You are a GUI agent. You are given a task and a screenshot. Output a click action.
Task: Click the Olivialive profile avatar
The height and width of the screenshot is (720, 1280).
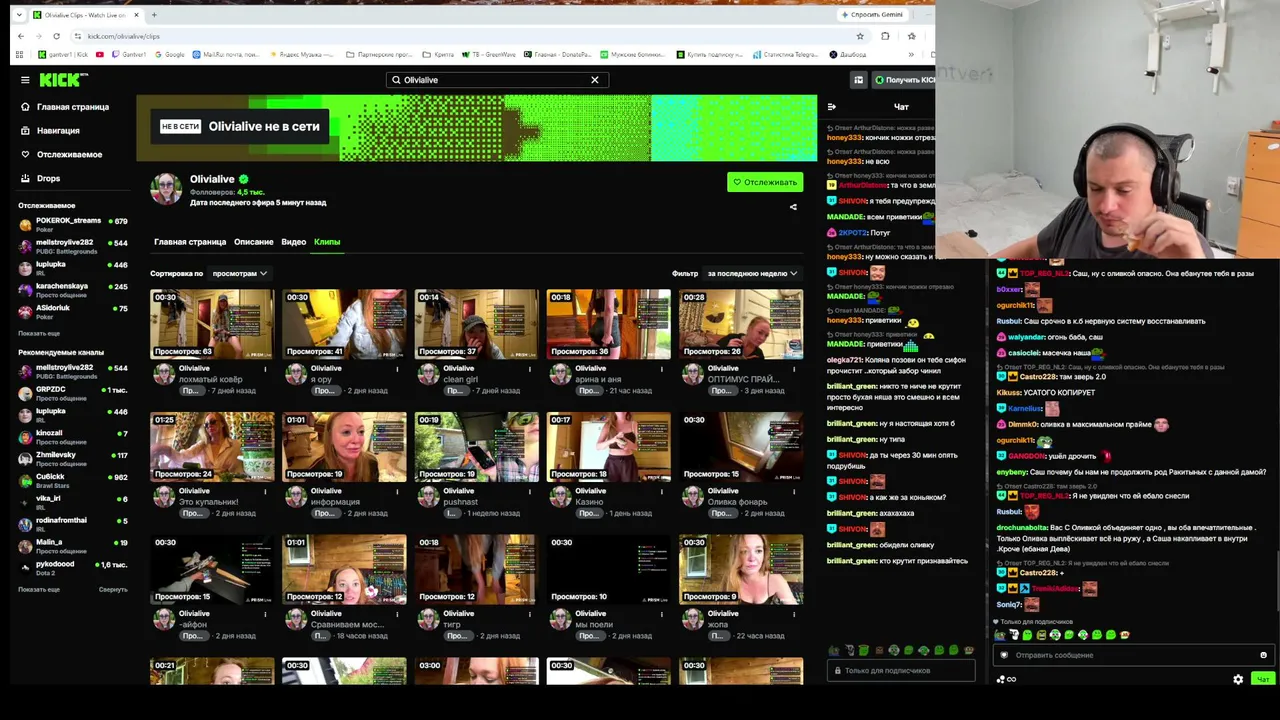point(166,188)
